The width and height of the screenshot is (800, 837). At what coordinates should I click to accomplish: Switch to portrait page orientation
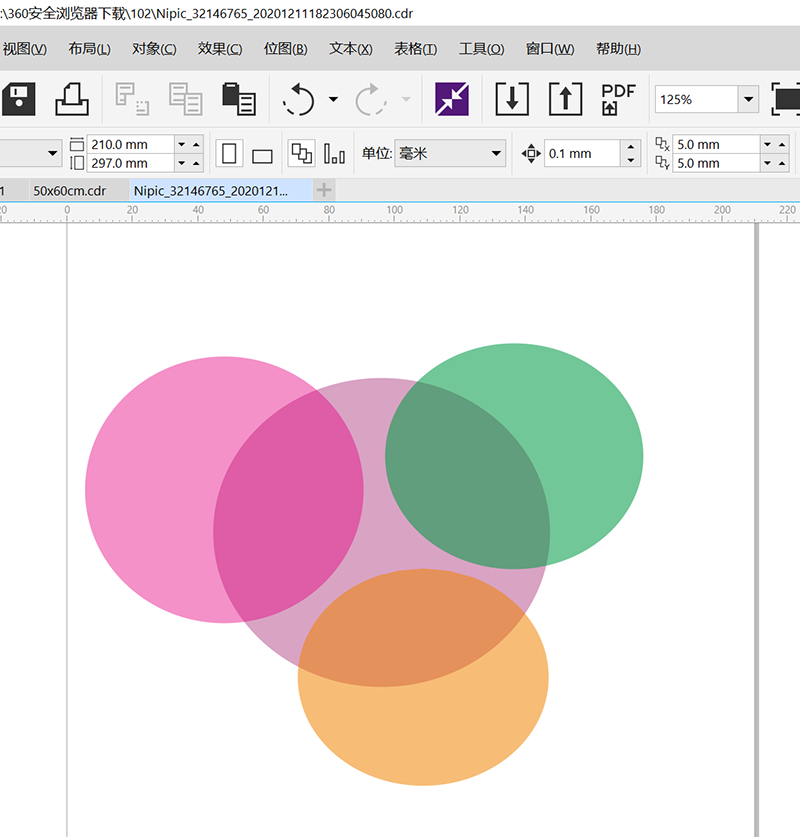pos(230,153)
